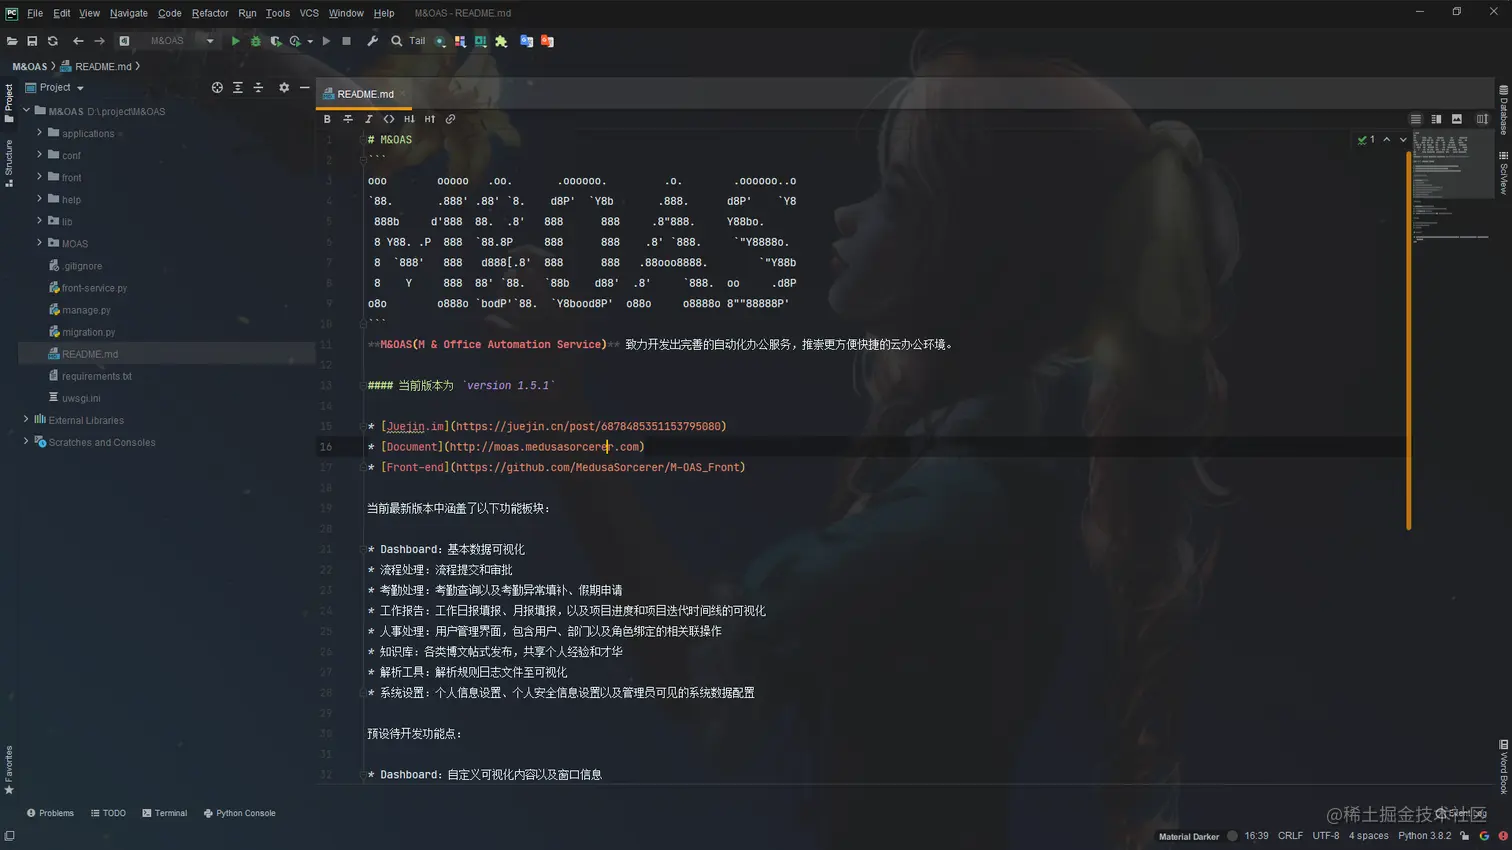
Task: Expand the help folder
Action: click(40, 198)
